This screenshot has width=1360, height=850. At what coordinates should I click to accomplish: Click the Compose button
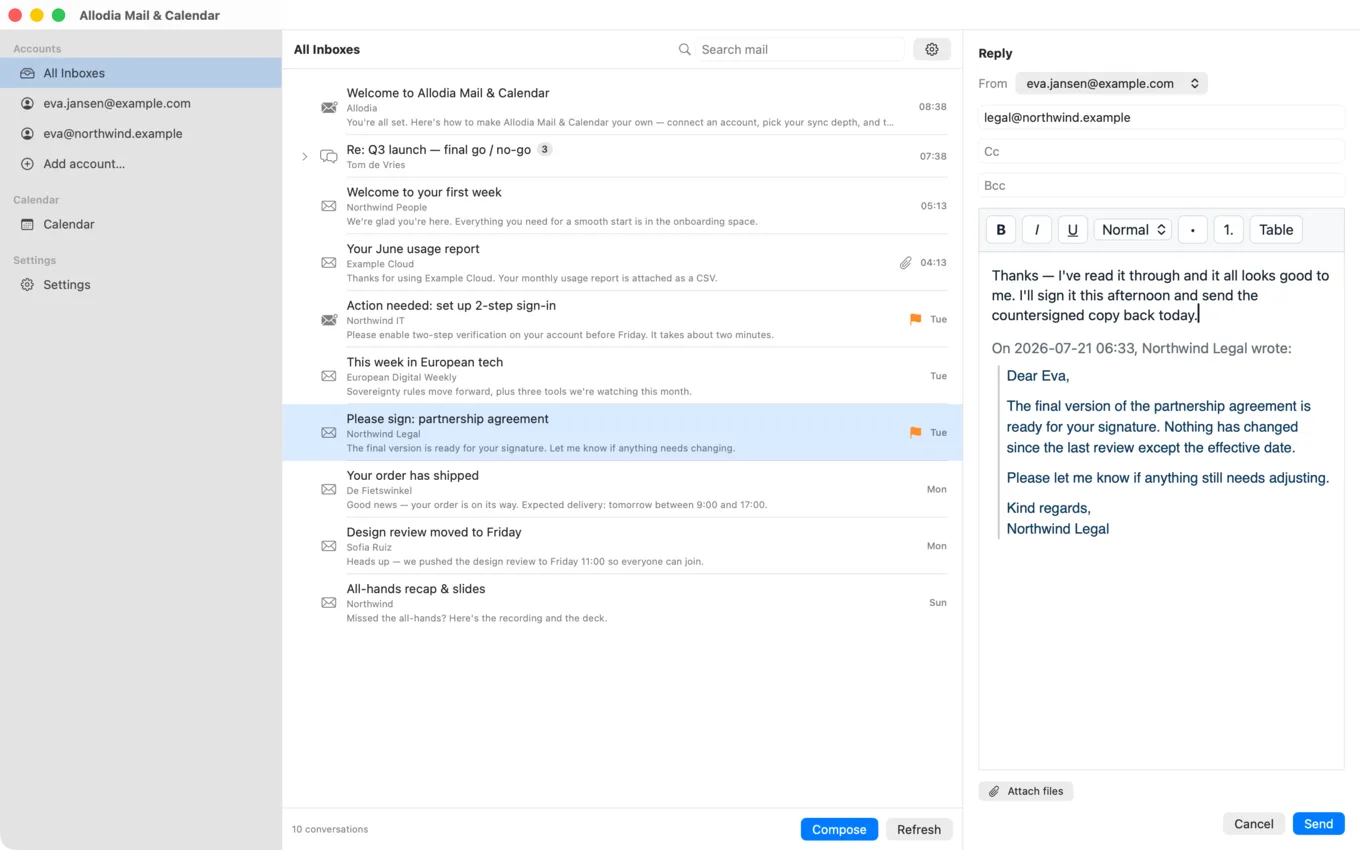coord(839,829)
